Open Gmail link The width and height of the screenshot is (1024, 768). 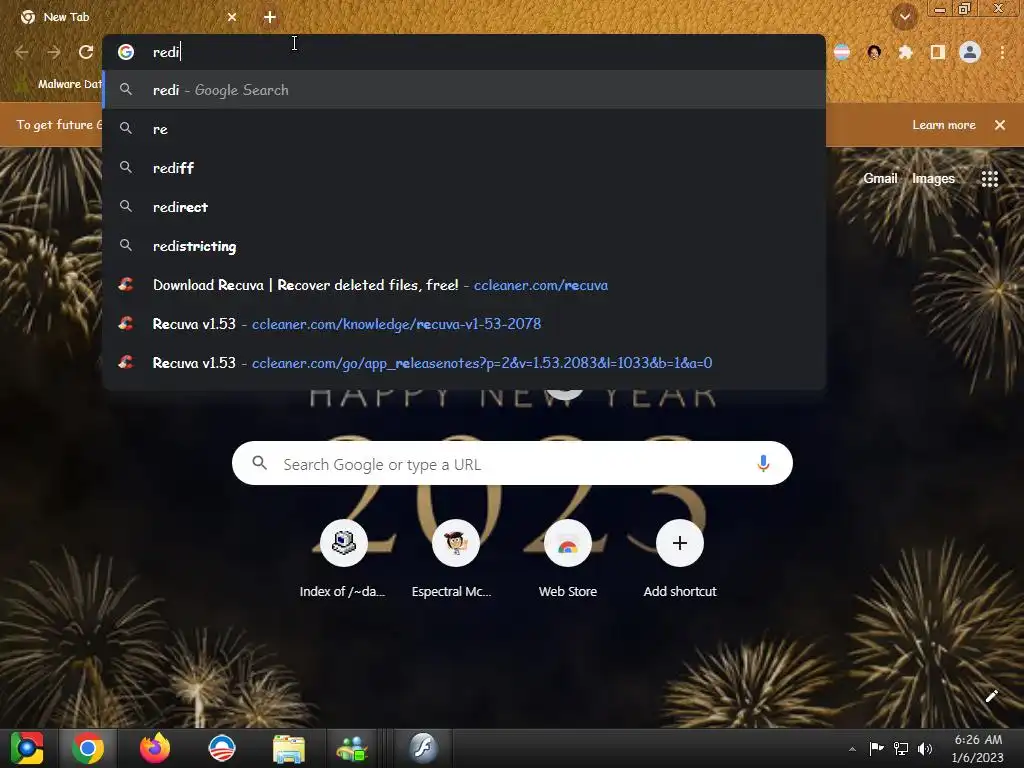pos(880,178)
